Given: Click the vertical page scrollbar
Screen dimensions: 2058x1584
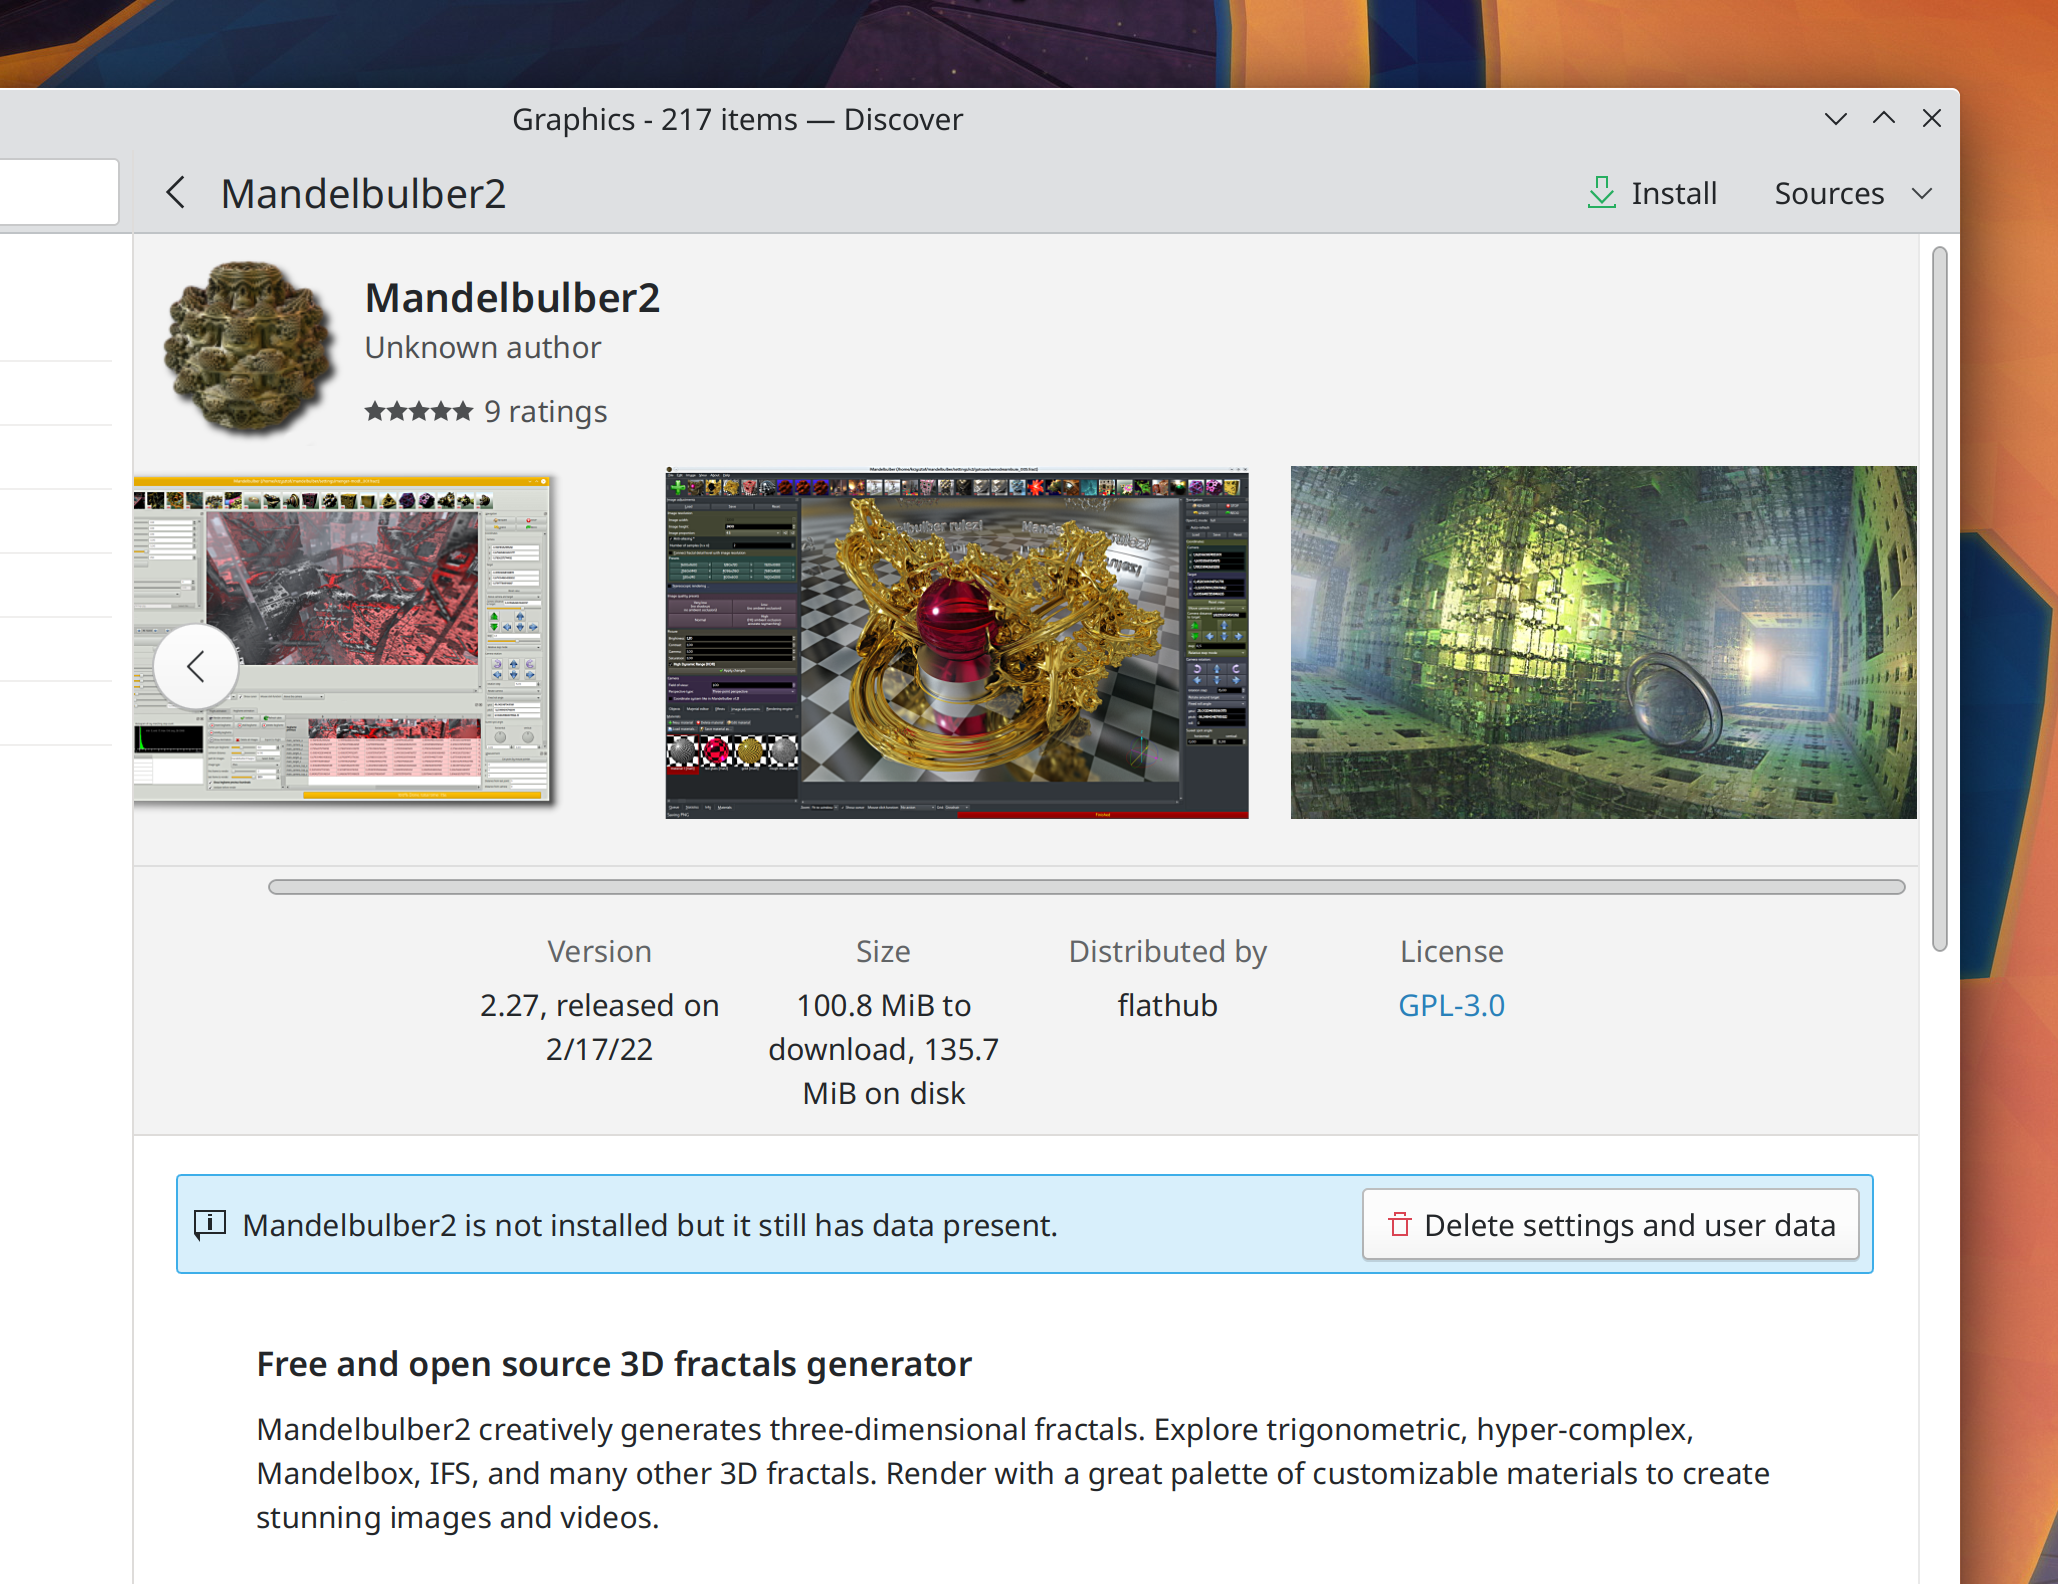Looking at the screenshot, I should point(1939,600).
